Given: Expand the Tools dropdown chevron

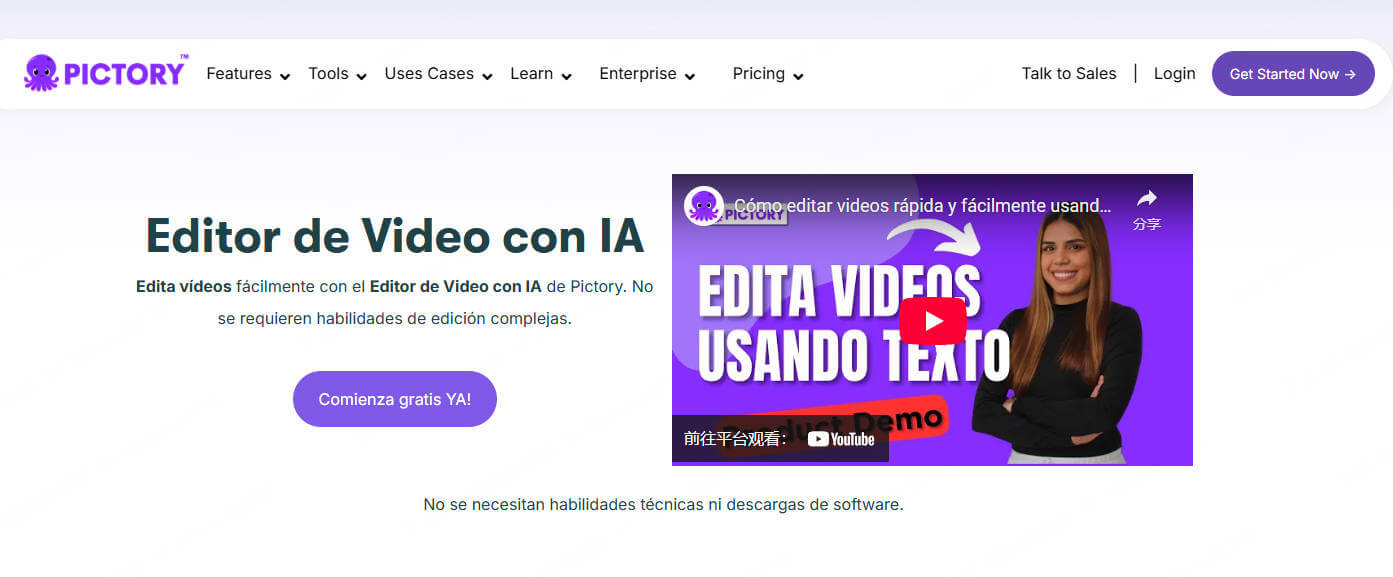Looking at the screenshot, I should 361,76.
